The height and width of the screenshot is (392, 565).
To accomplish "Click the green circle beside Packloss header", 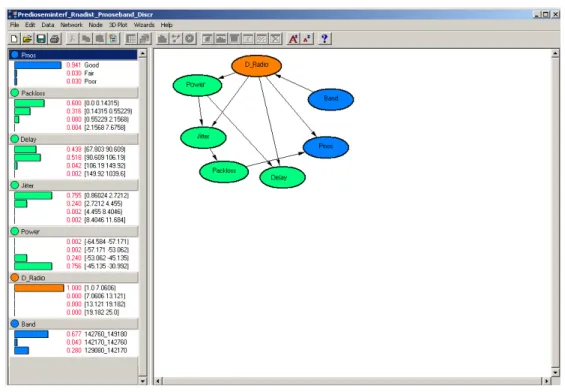I will click(x=15, y=93).
